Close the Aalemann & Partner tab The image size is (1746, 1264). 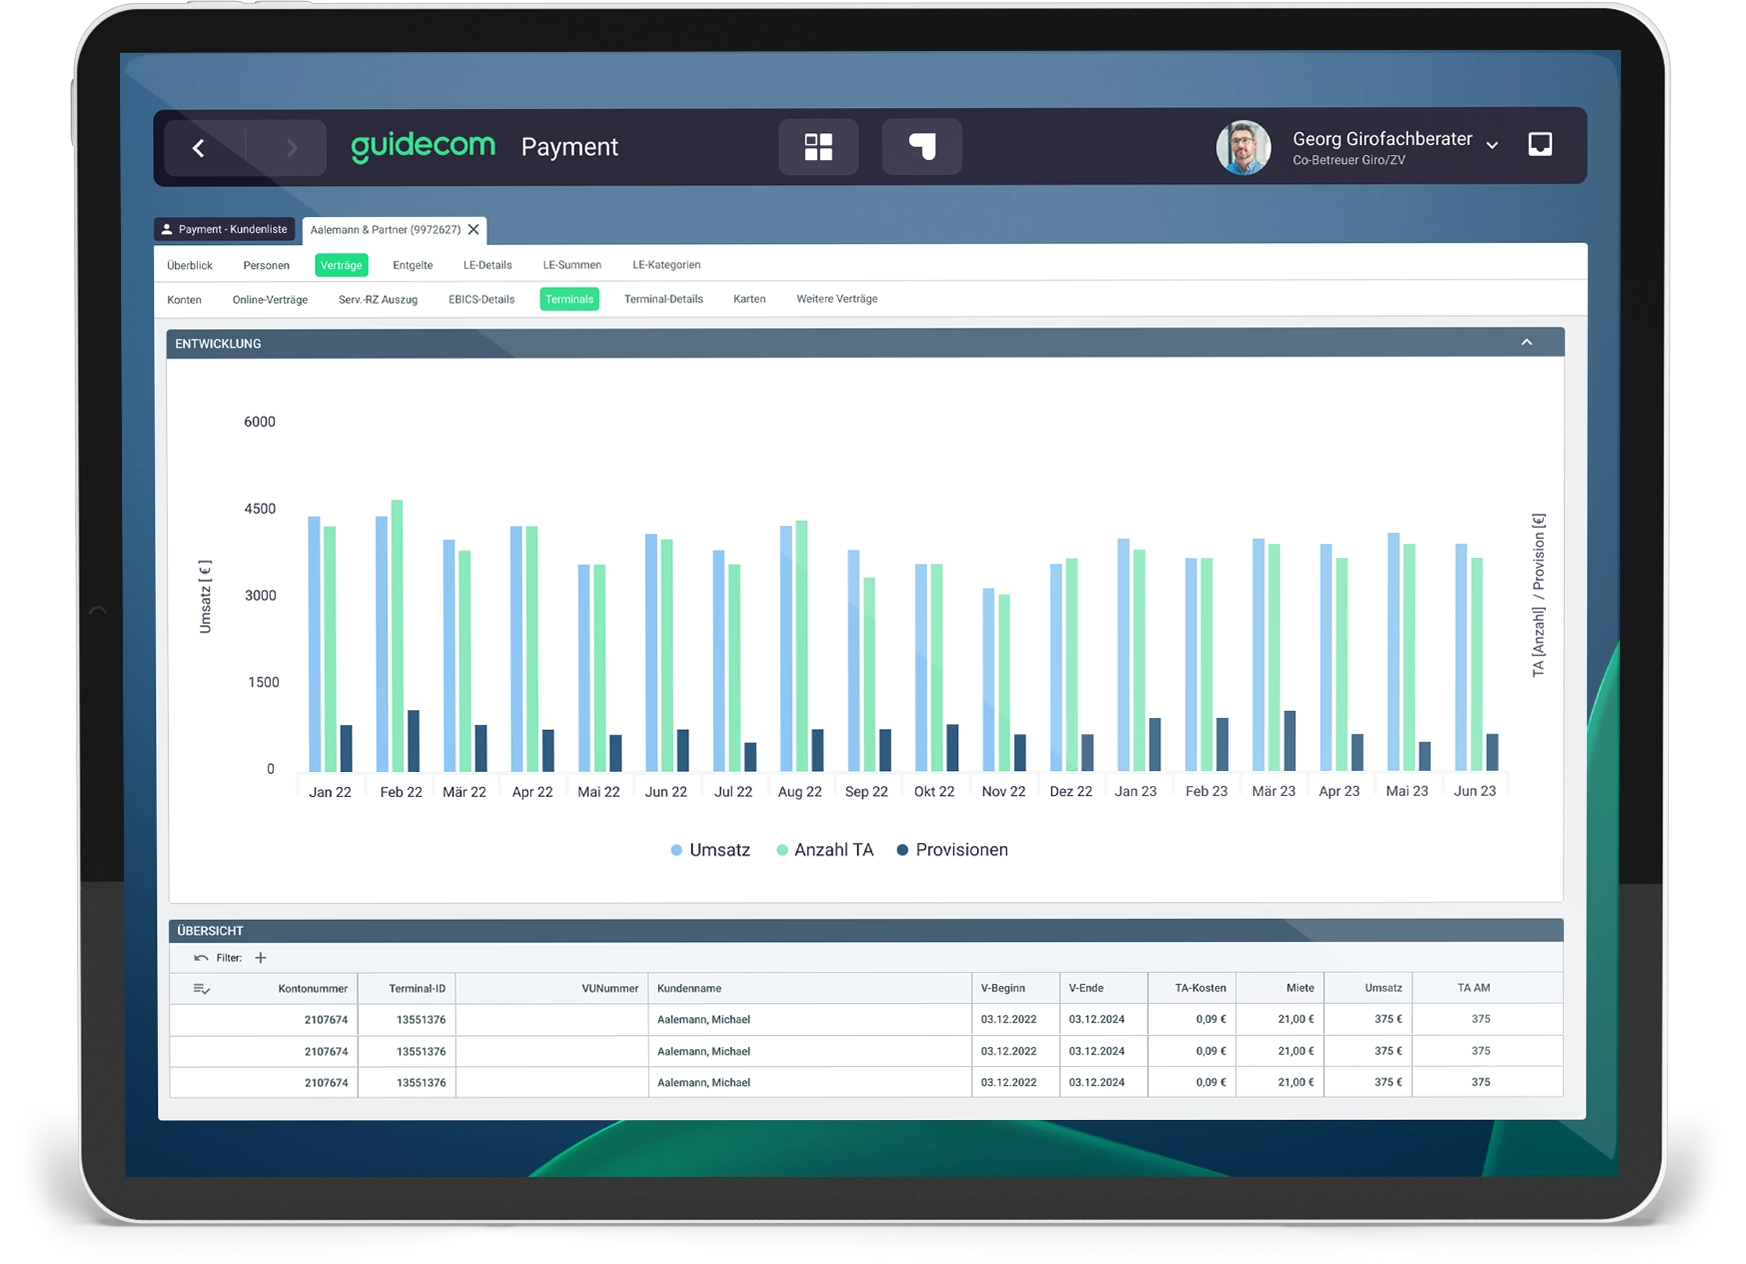(474, 230)
